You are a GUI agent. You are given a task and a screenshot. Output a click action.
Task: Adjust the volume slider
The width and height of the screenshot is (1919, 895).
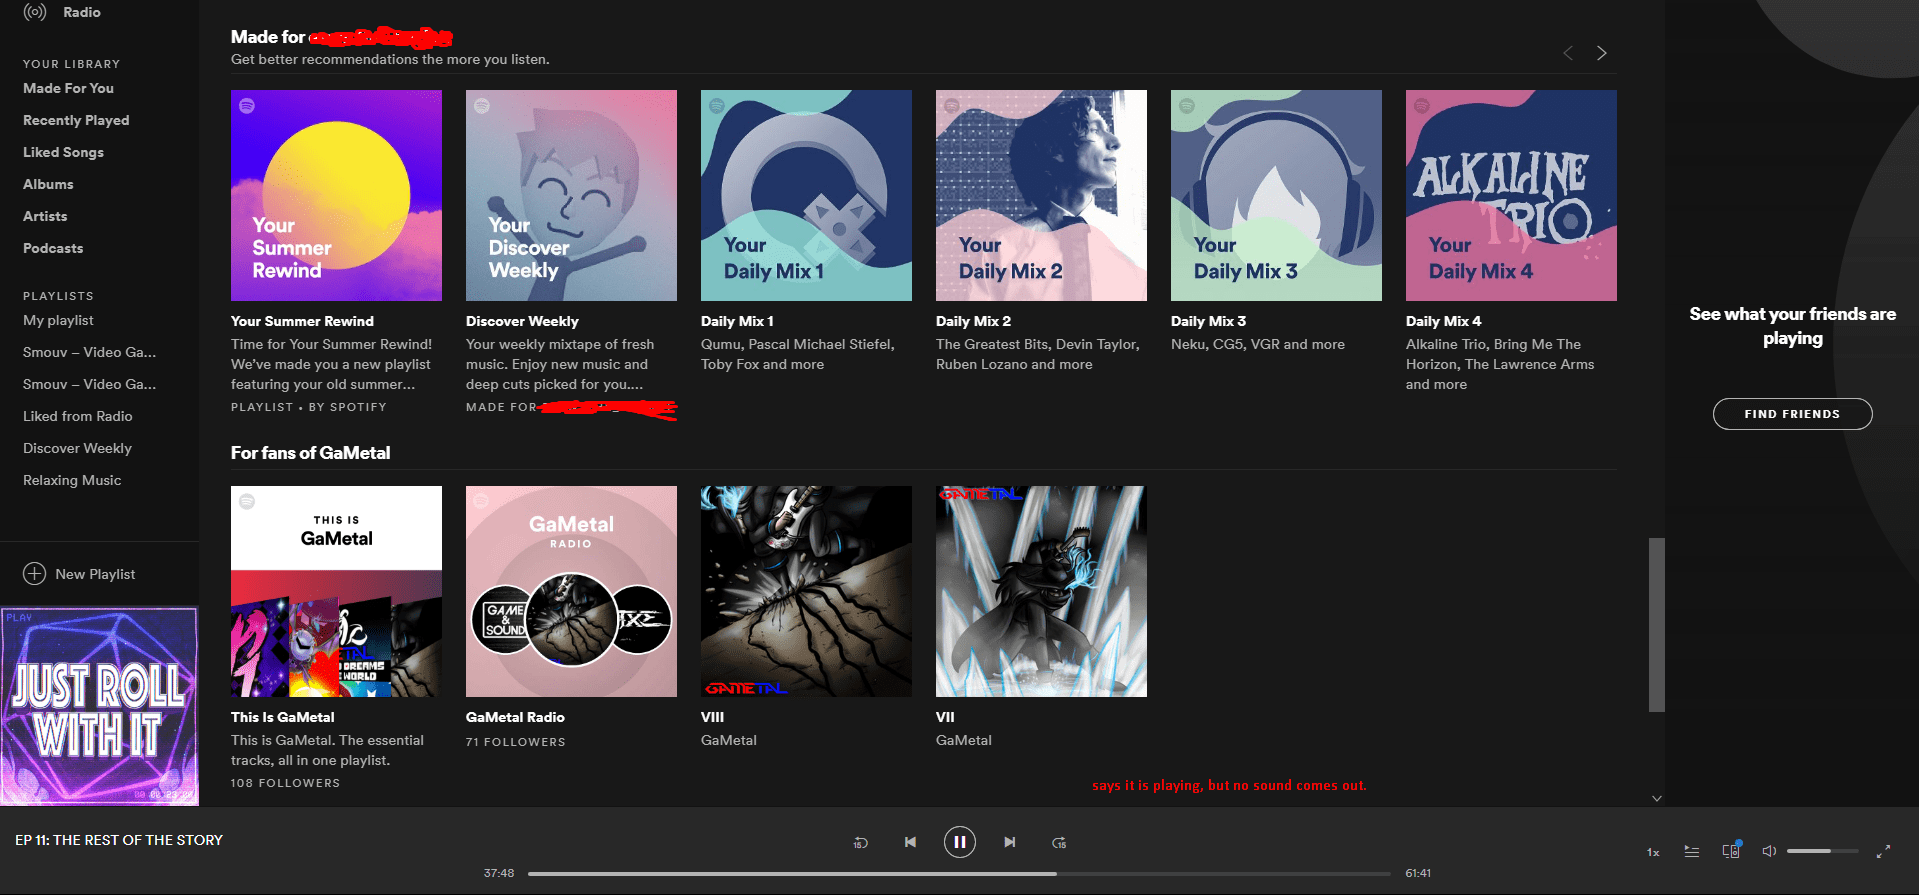click(1822, 851)
